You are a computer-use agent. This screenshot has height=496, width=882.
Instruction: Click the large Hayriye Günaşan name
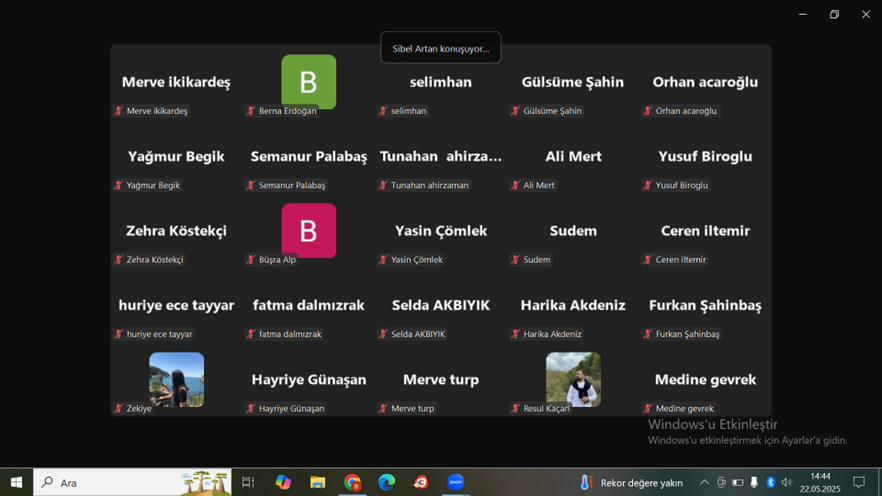pos(309,380)
